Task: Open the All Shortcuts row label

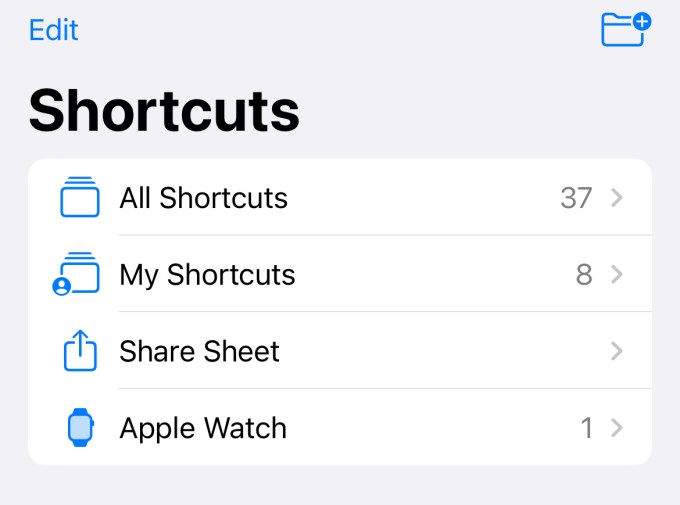Action: 203,198
